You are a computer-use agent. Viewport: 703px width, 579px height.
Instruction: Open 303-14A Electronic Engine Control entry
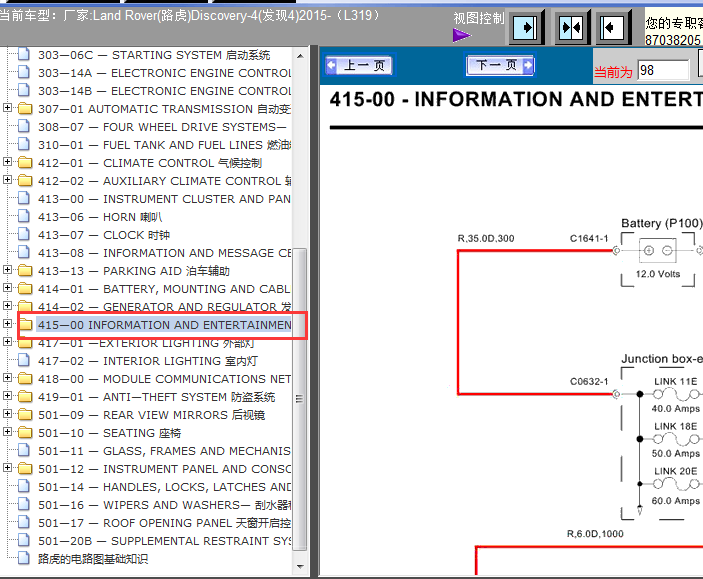click(164, 73)
